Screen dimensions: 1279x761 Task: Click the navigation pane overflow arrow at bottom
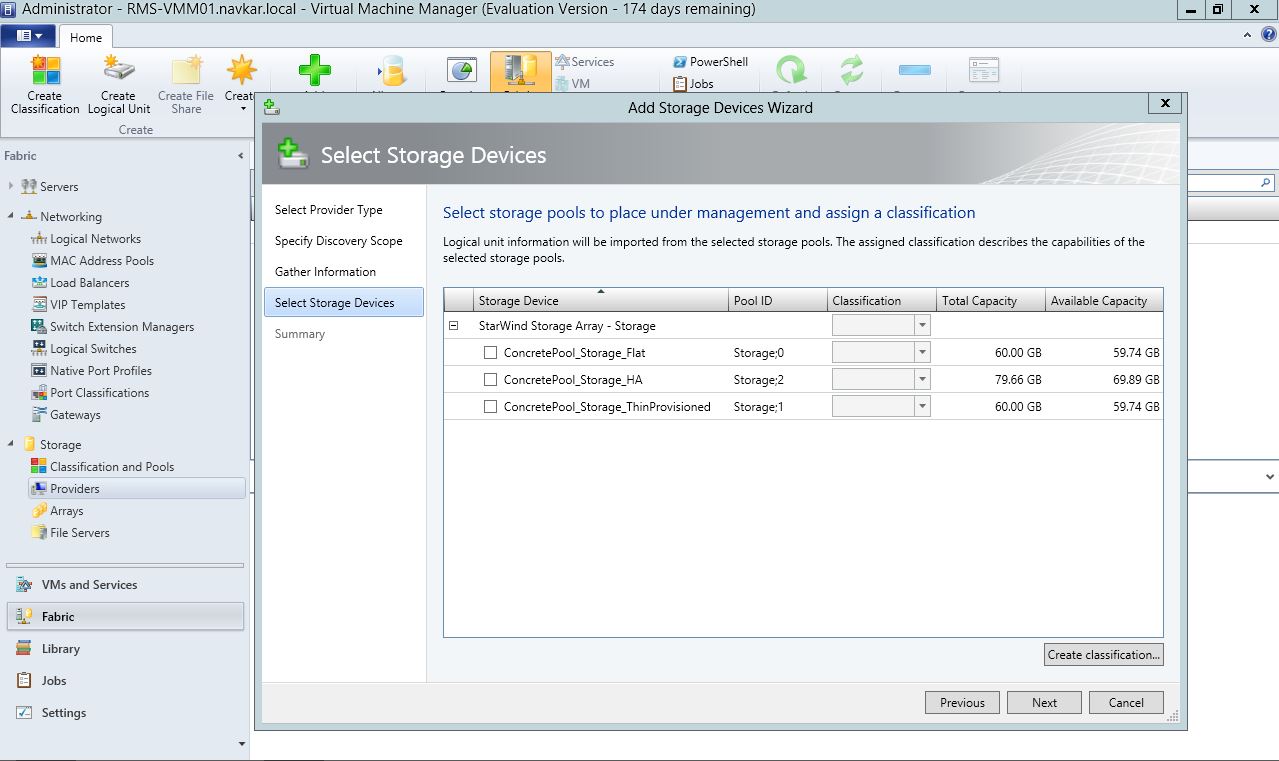[241, 744]
